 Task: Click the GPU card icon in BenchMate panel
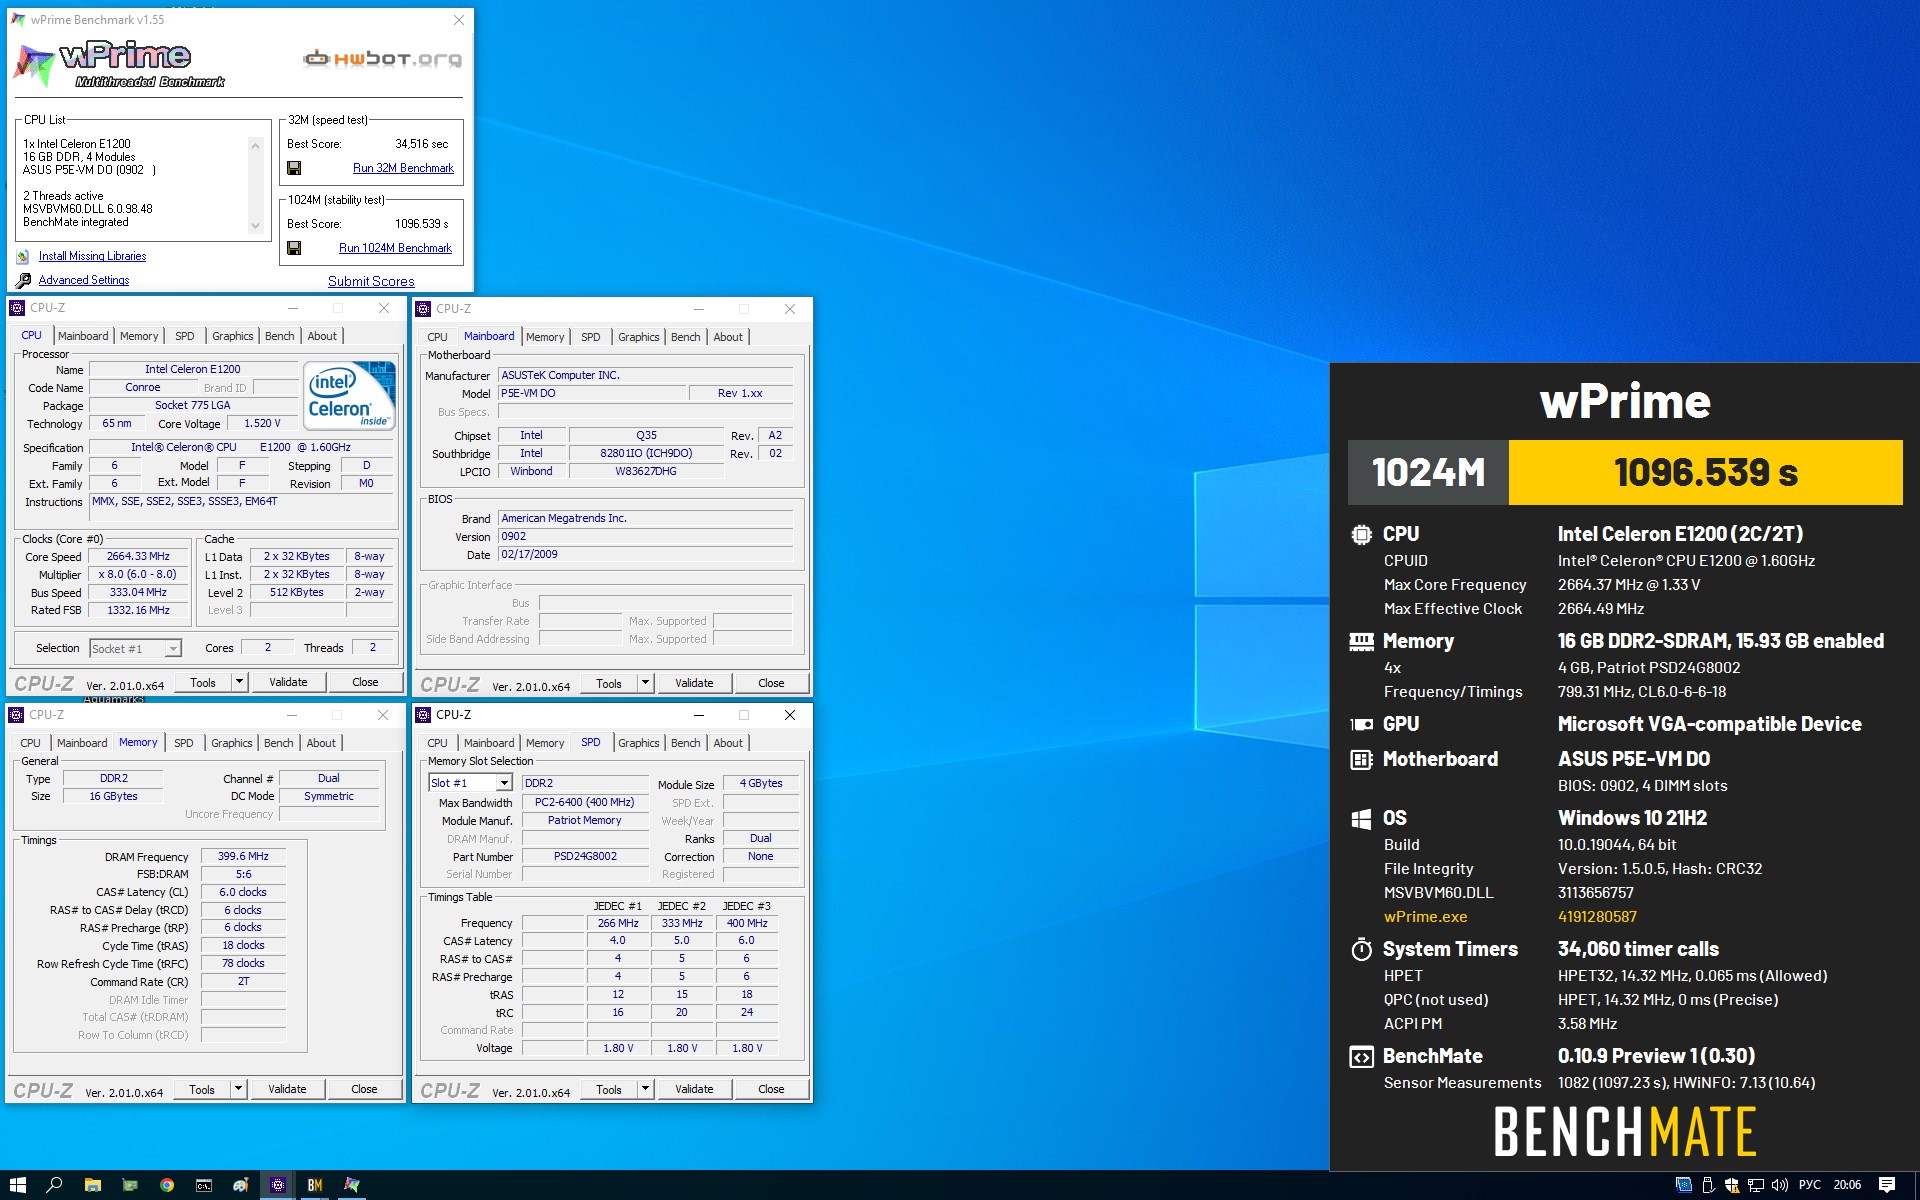tap(1361, 724)
